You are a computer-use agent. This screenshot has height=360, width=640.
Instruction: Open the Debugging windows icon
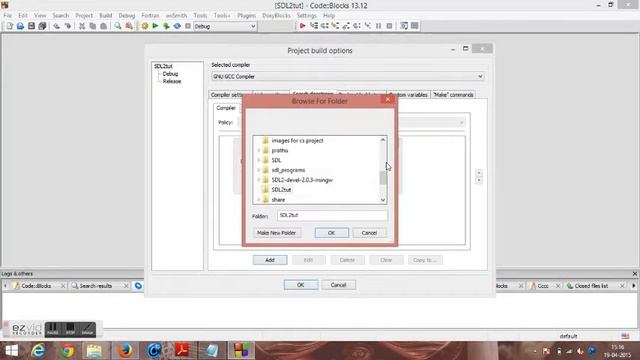click(x=404, y=26)
